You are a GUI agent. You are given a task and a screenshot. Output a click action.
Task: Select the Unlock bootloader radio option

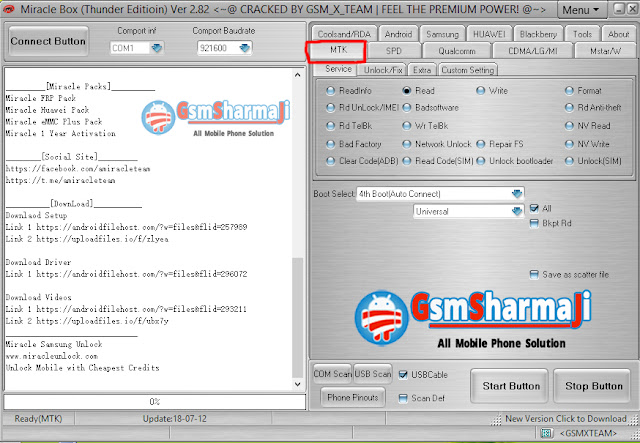481,161
